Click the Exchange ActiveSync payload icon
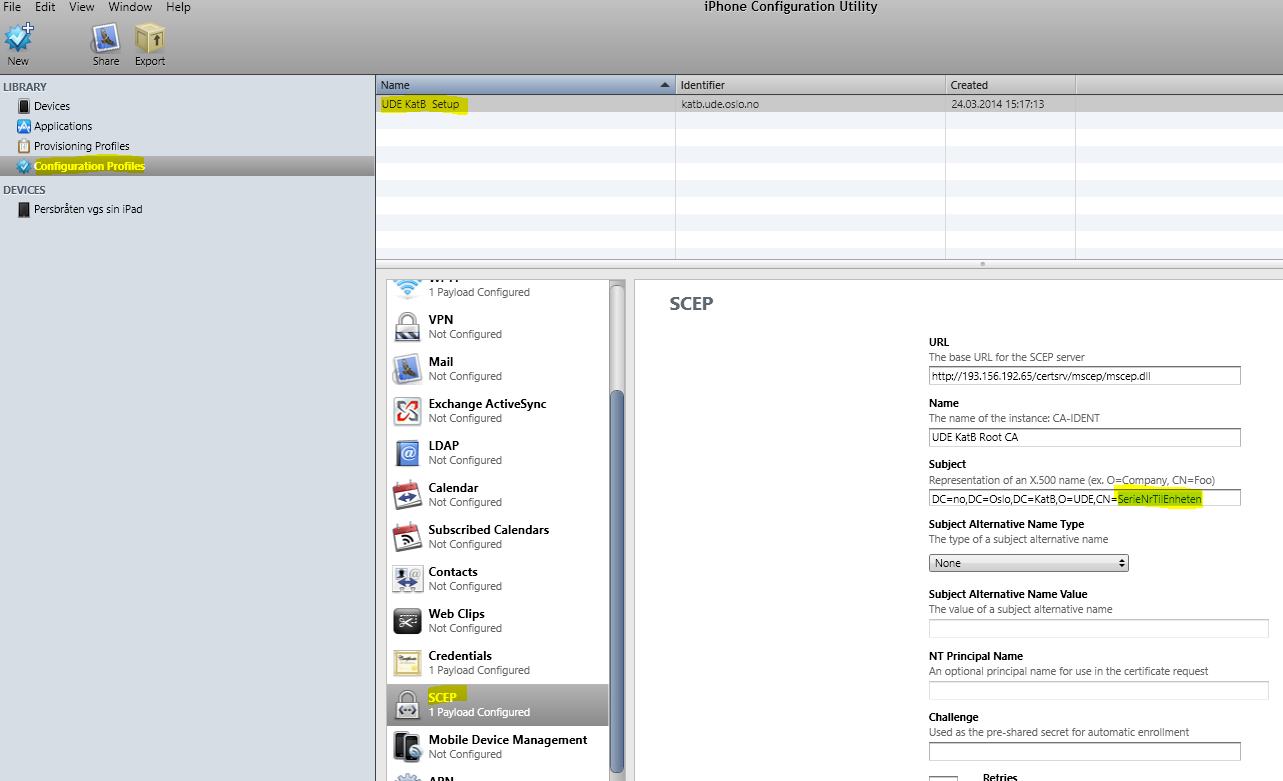The width and height of the screenshot is (1283, 781). pyautogui.click(x=407, y=411)
